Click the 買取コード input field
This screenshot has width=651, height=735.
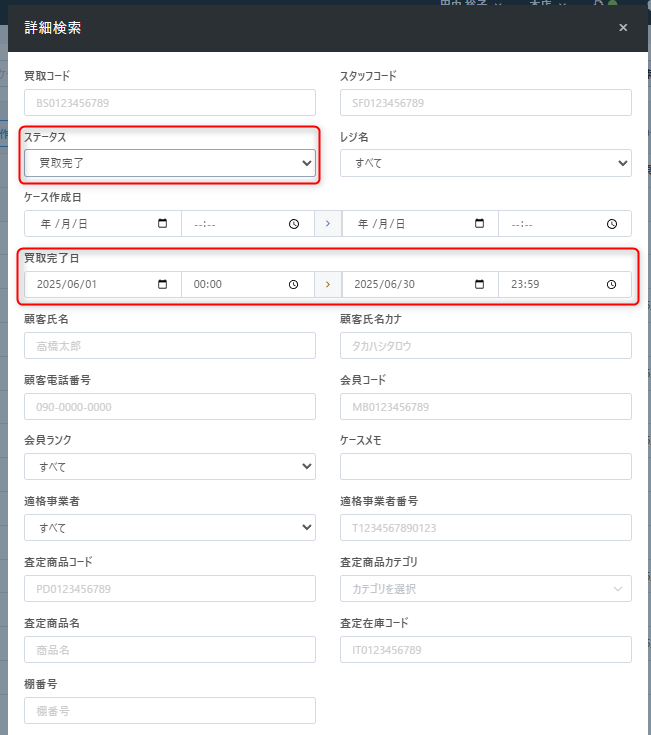coord(170,102)
